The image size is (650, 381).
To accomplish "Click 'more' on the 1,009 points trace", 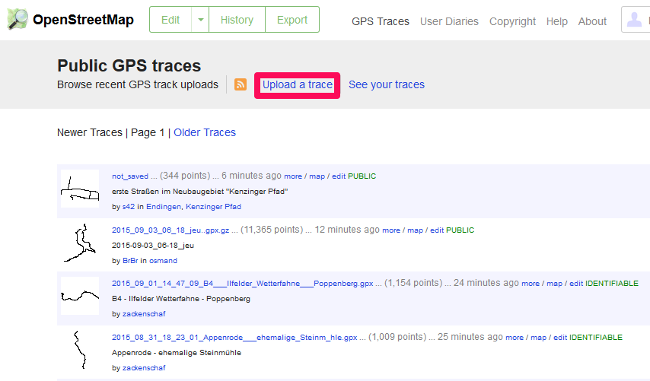I will point(515,337).
